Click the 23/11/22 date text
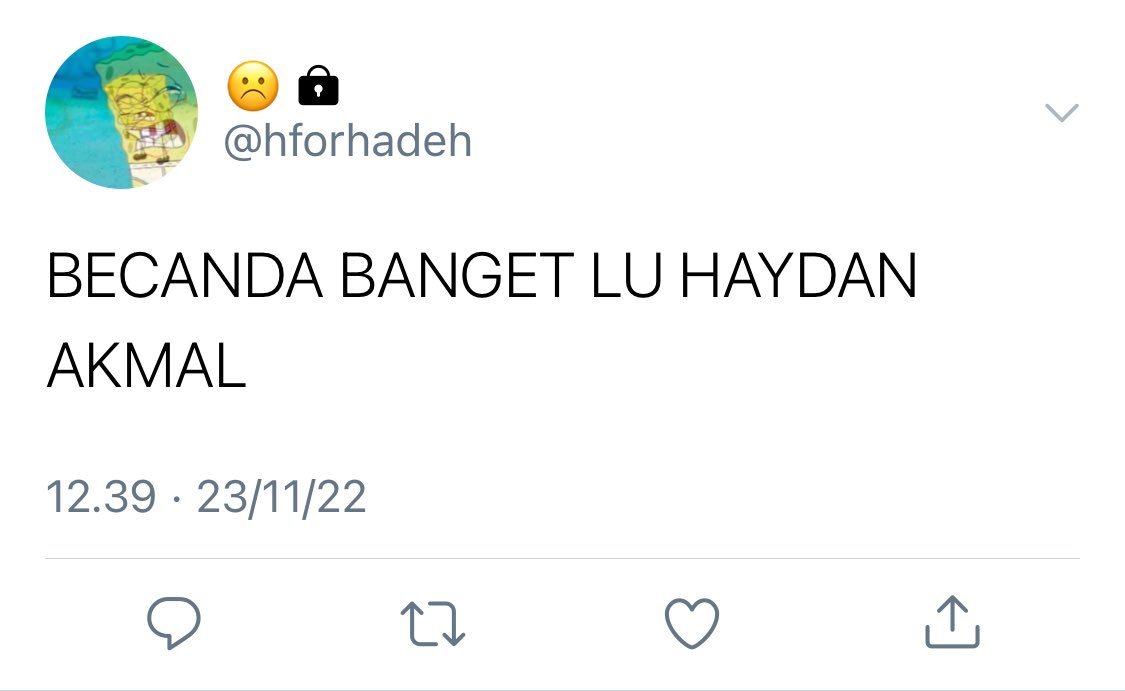 (x=281, y=497)
